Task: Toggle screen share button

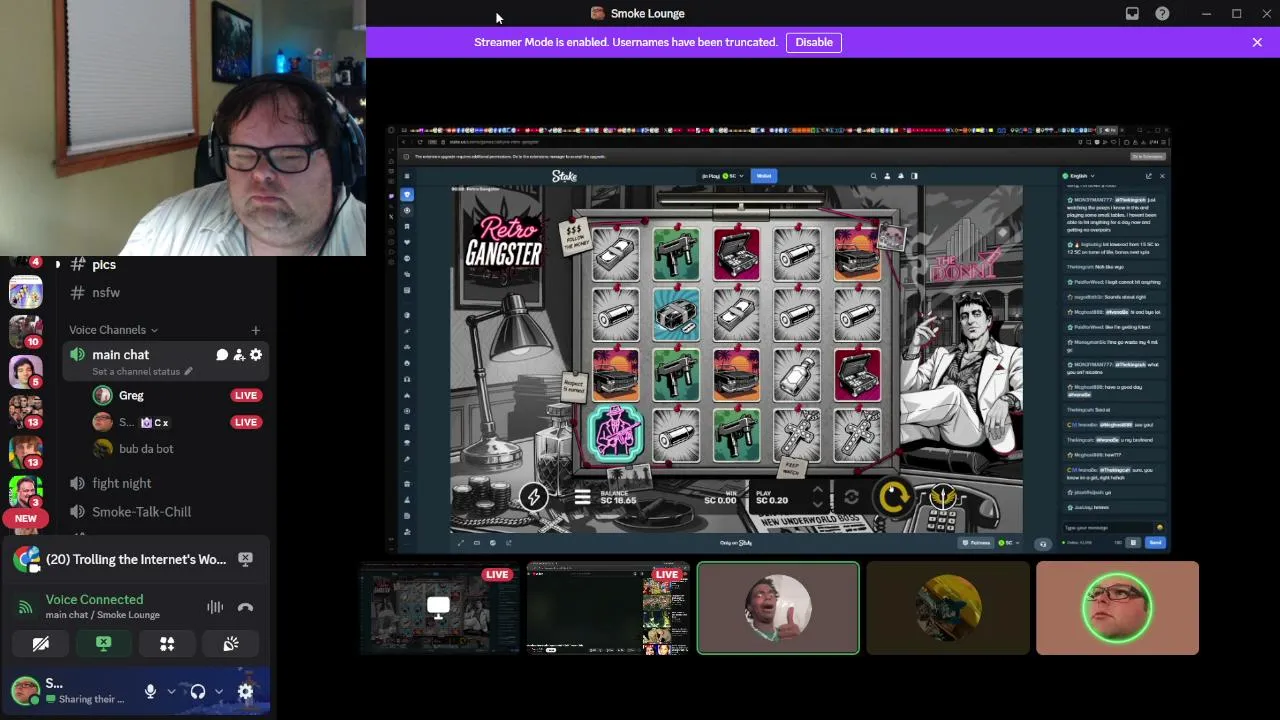Action: pos(104,644)
